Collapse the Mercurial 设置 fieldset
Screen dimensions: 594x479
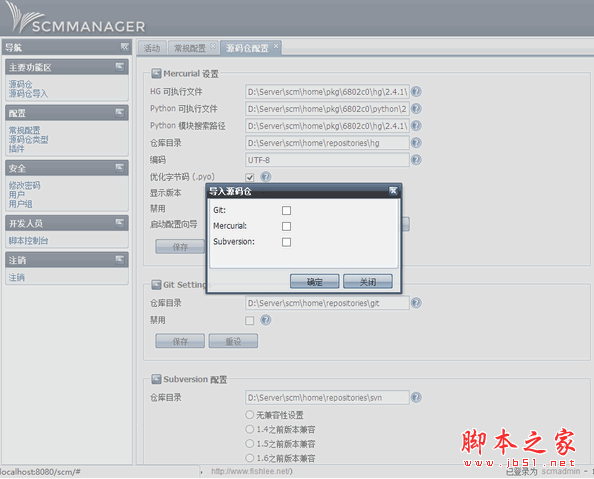point(156,73)
